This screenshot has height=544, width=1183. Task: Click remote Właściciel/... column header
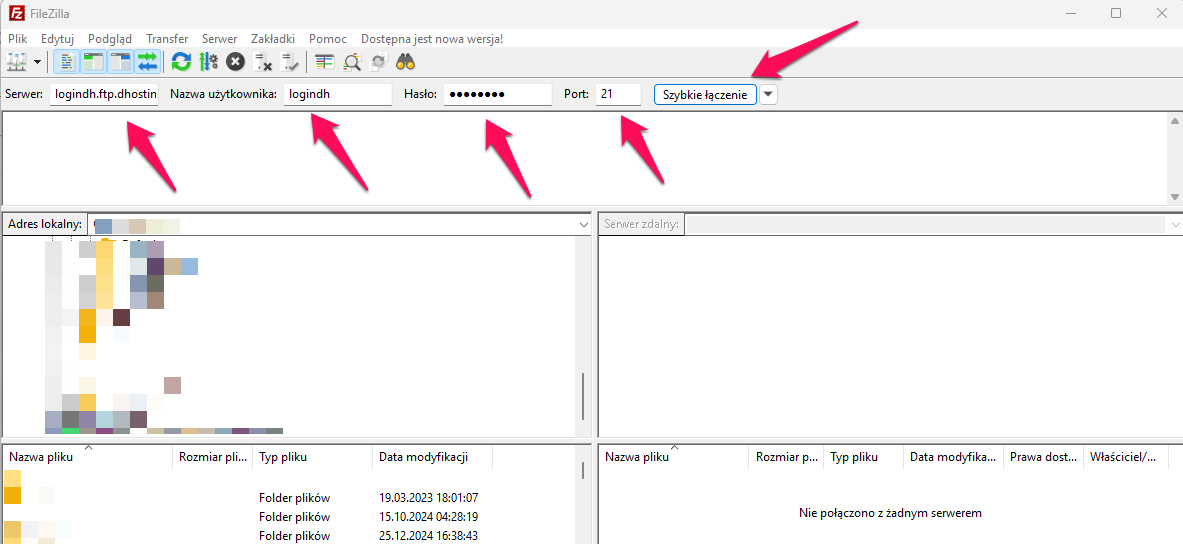click(x=1126, y=457)
